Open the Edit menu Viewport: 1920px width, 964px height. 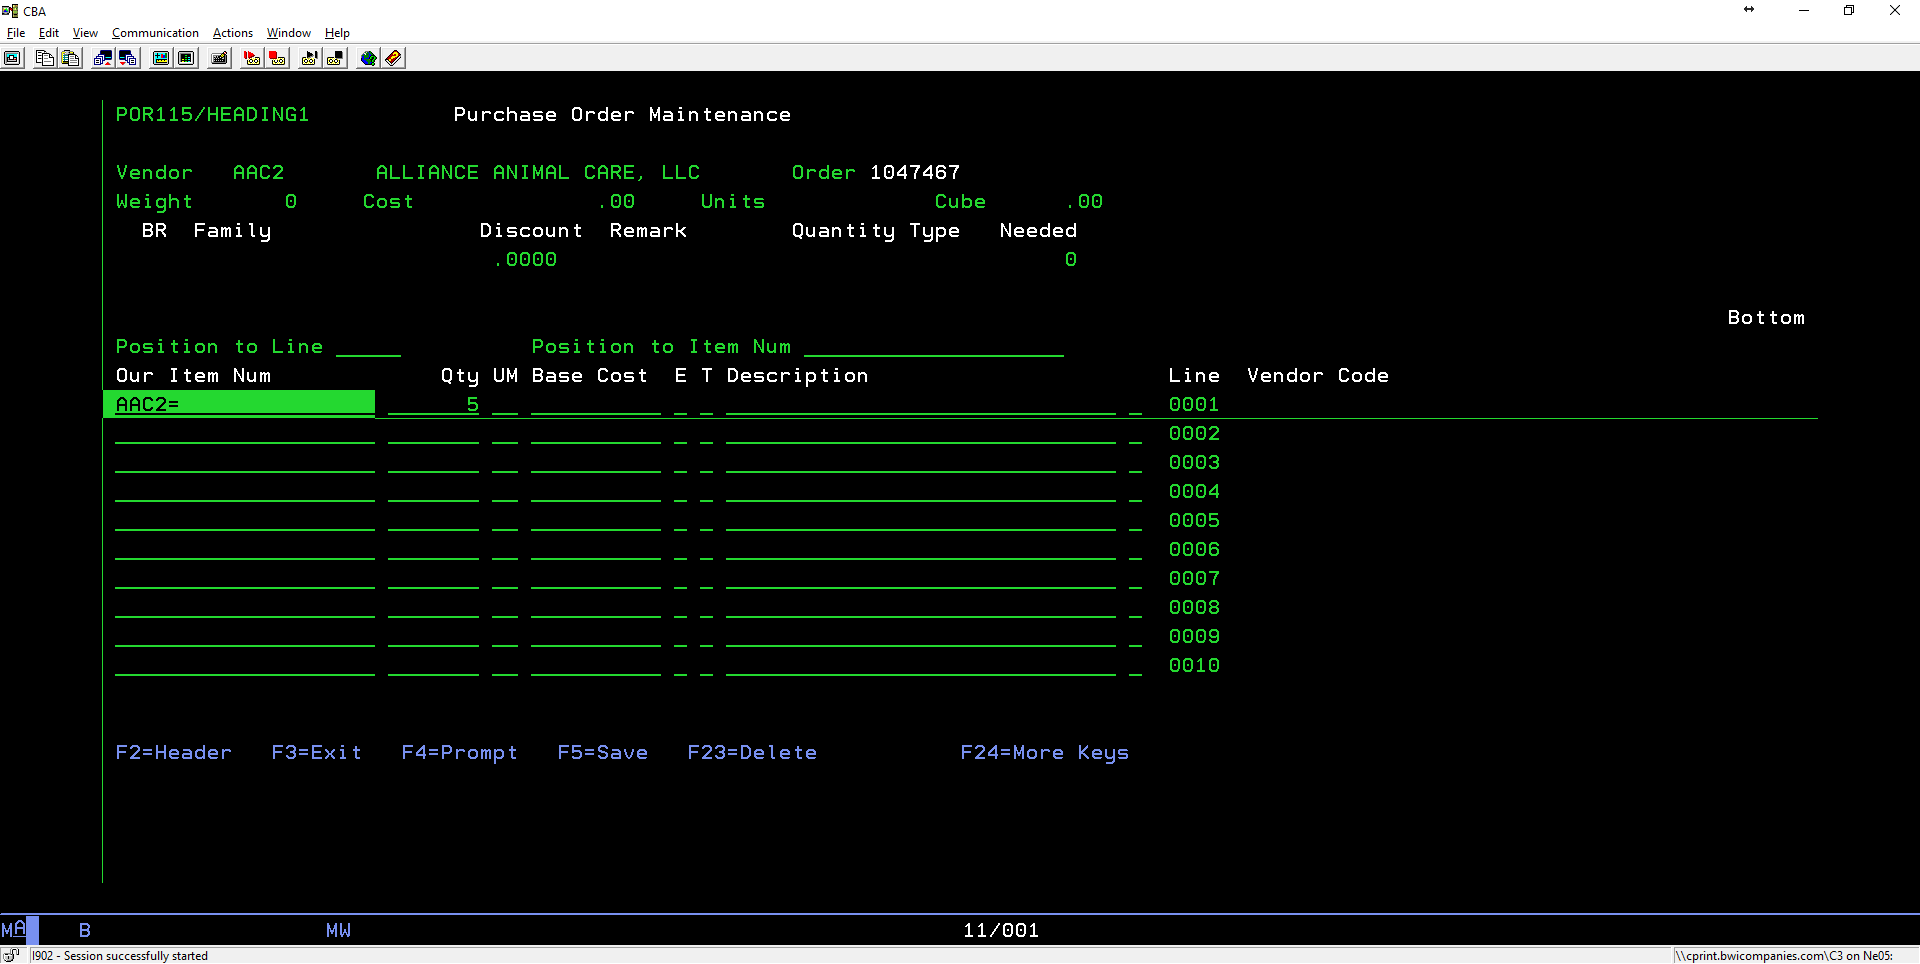pos(48,33)
